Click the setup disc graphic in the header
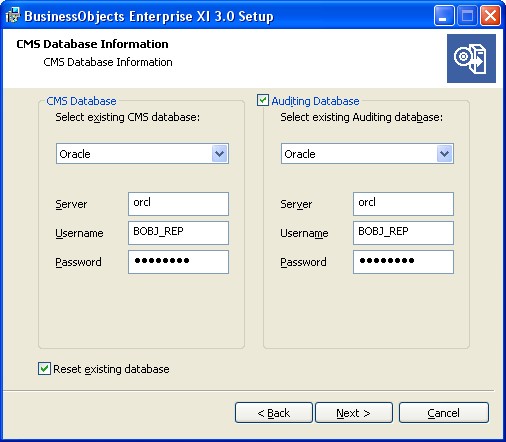Screen dimensions: 506x442 coord(471,58)
